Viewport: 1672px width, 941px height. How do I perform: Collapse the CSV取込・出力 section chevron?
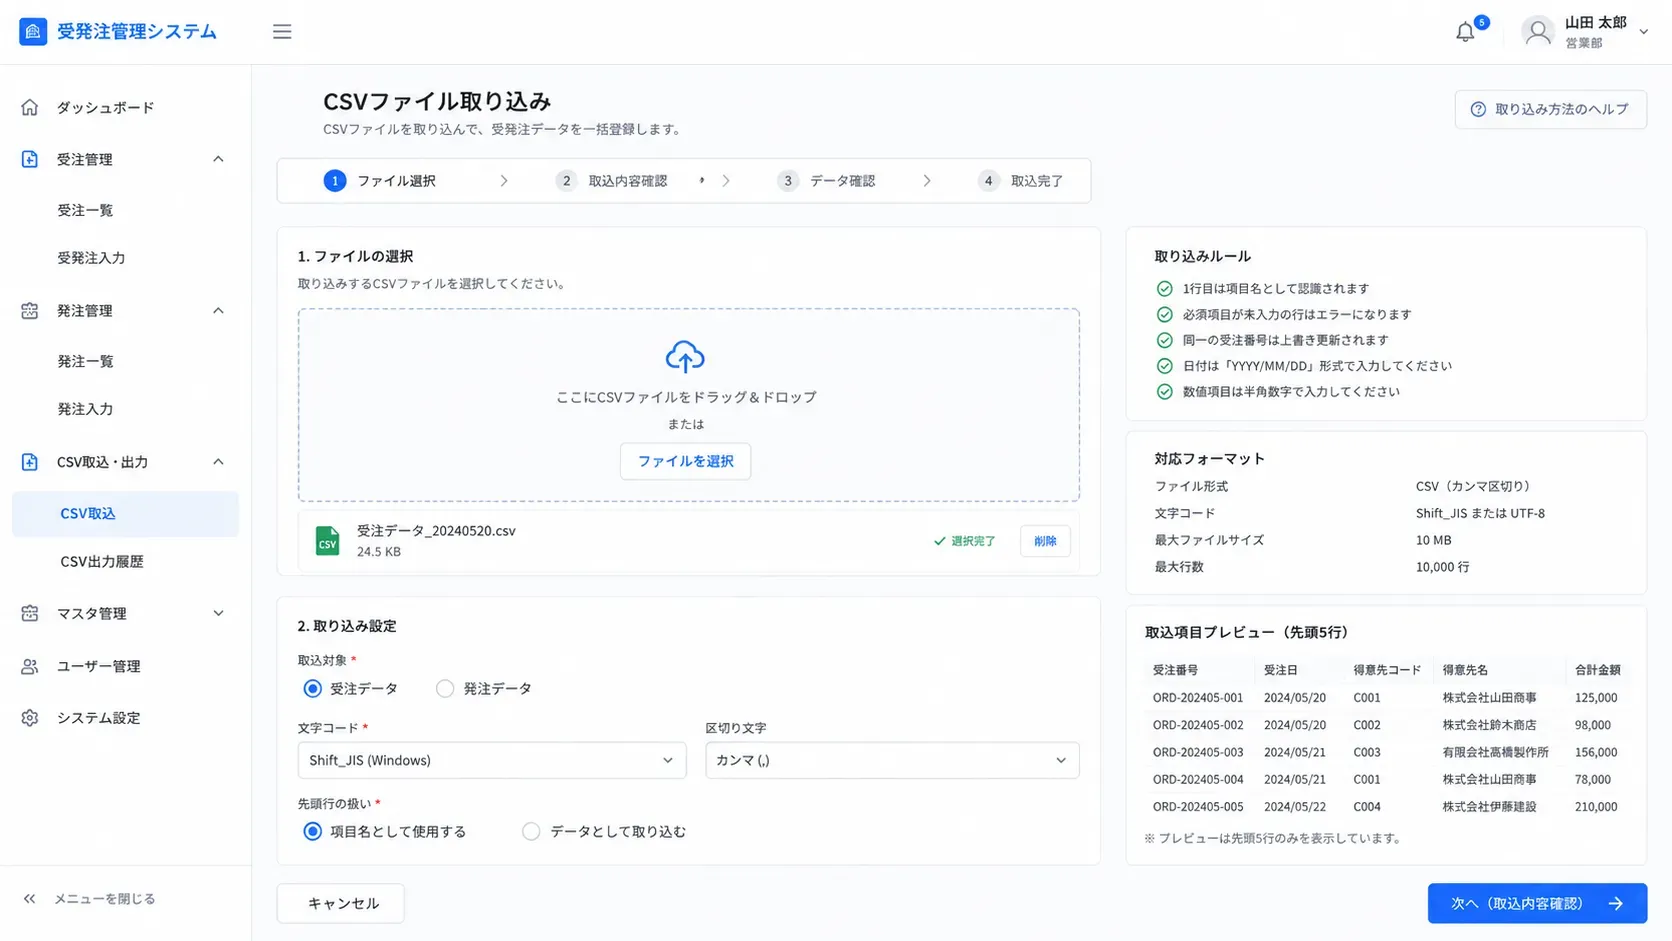pyautogui.click(x=218, y=462)
